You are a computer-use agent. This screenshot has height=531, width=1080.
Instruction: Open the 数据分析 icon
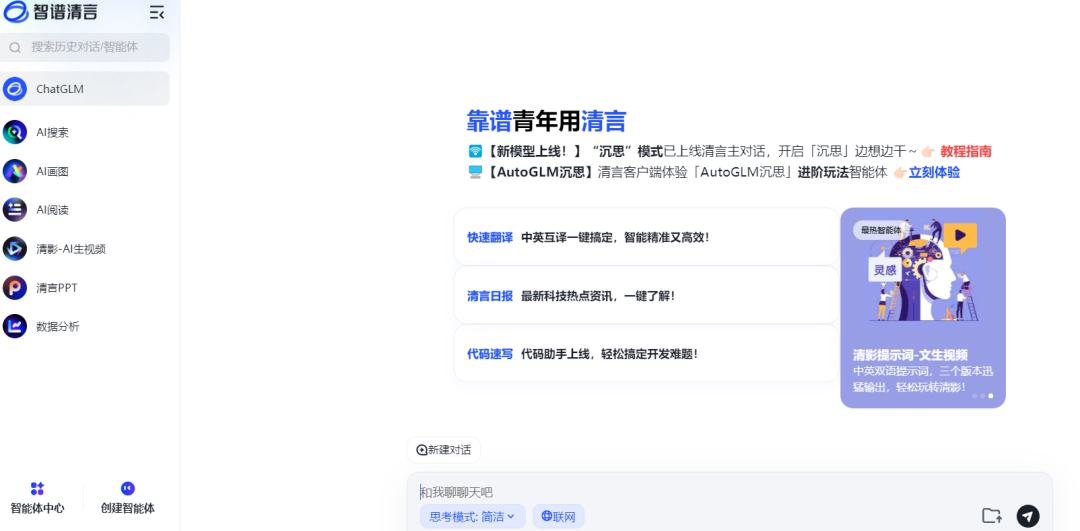click(14, 326)
